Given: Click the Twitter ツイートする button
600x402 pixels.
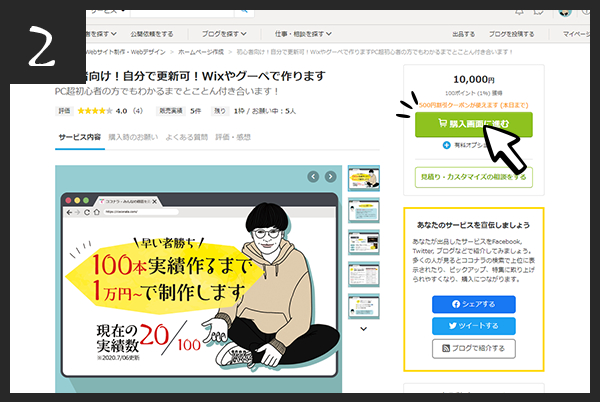Looking at the screenshot, I should point(473,326).
